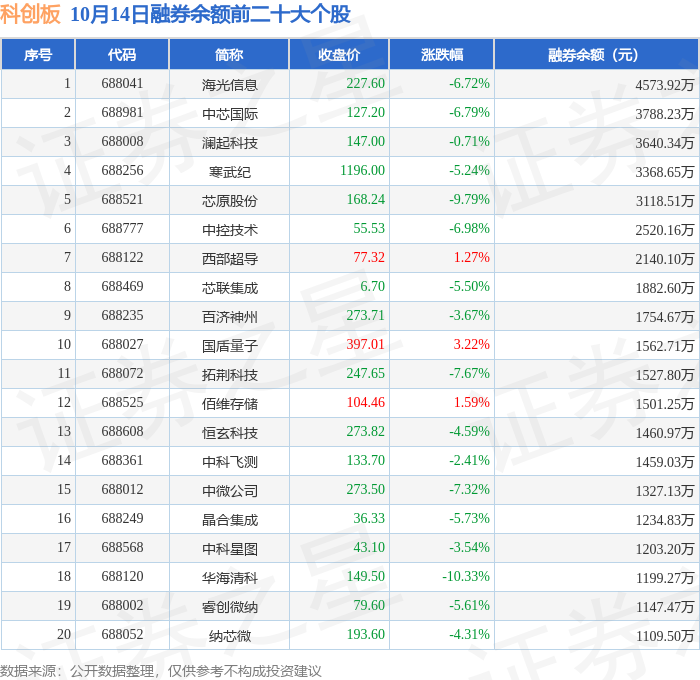Click closing price 133.70
This screenshot has height=680, width=700.
click(x=366, y=461)
